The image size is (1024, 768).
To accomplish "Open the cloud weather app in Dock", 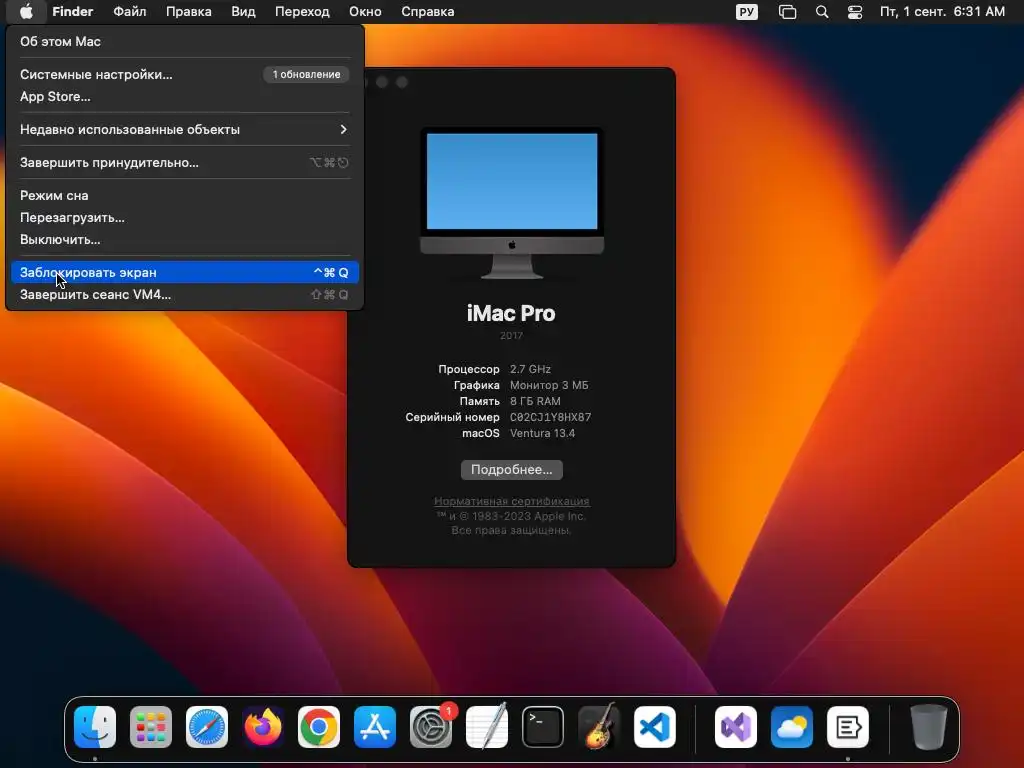I will (x=792, y=726).
